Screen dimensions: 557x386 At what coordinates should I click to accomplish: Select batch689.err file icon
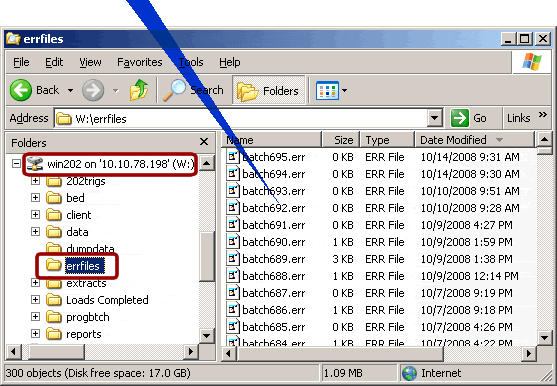pyautogui.click(x=233, y=259)
